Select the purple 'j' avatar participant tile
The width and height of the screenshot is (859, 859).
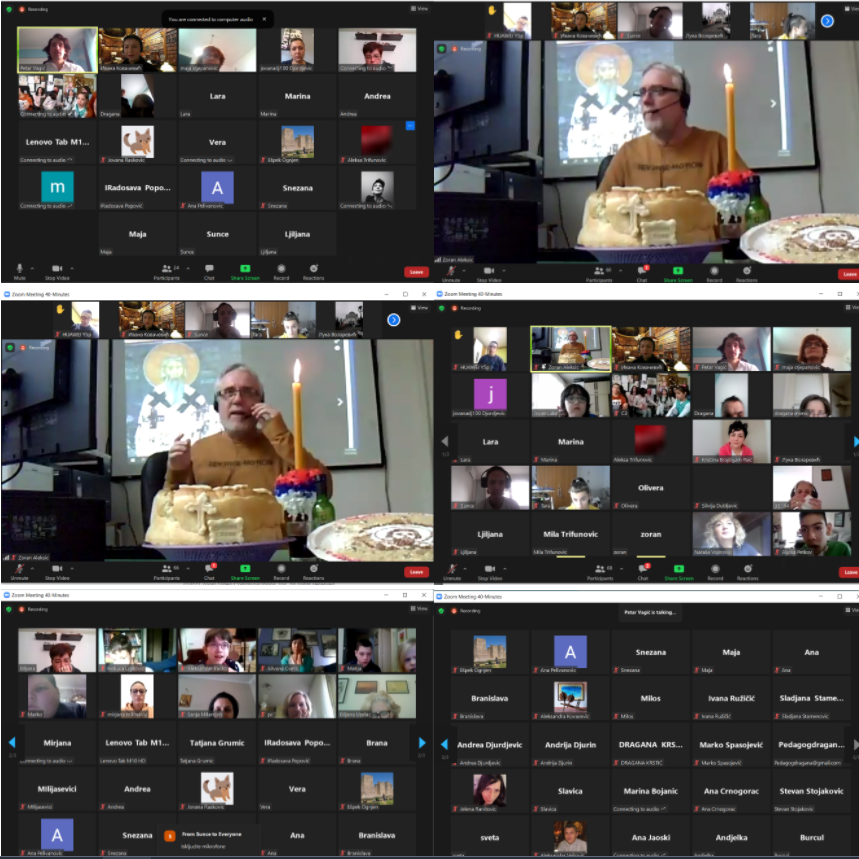(491, 395)
